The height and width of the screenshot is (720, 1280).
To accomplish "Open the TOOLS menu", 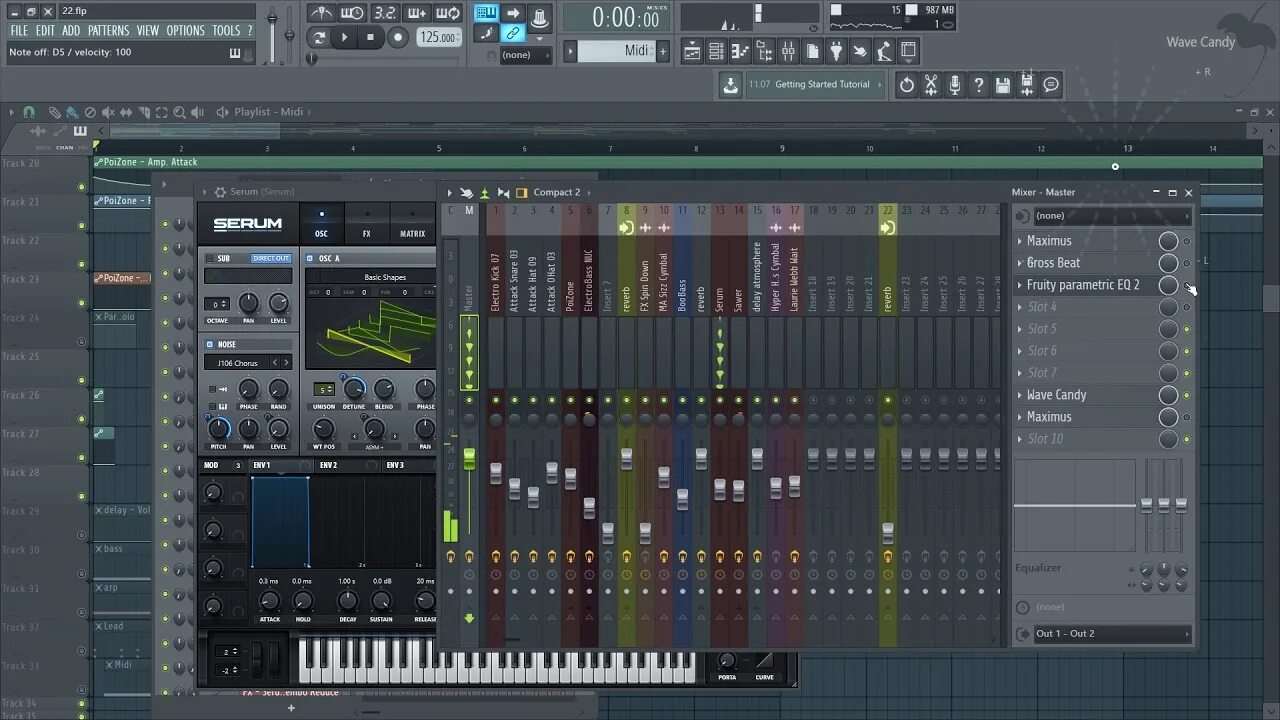I will (x=226, y=31).
